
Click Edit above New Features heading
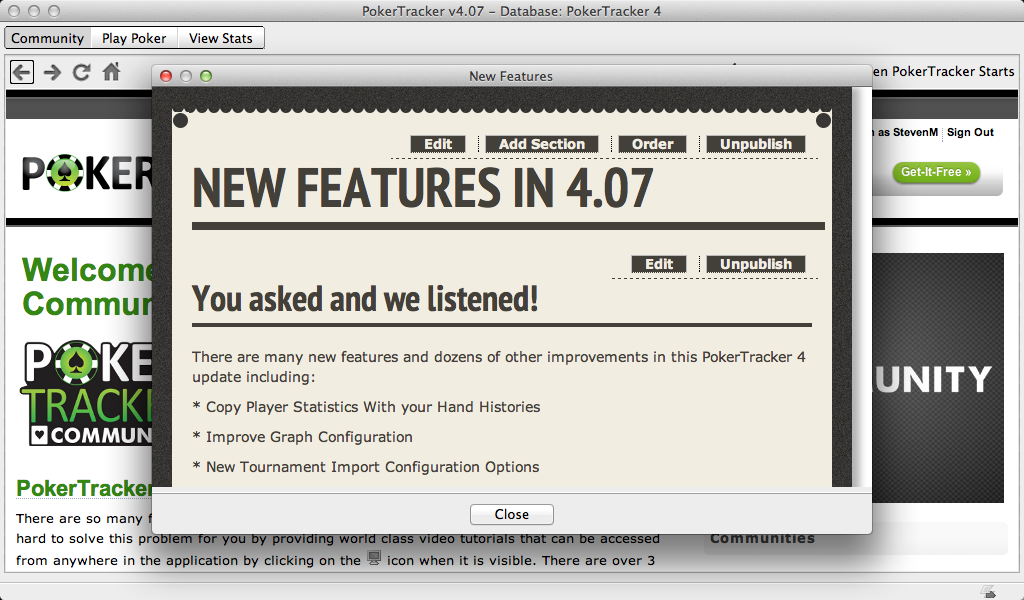pos(438,144)
